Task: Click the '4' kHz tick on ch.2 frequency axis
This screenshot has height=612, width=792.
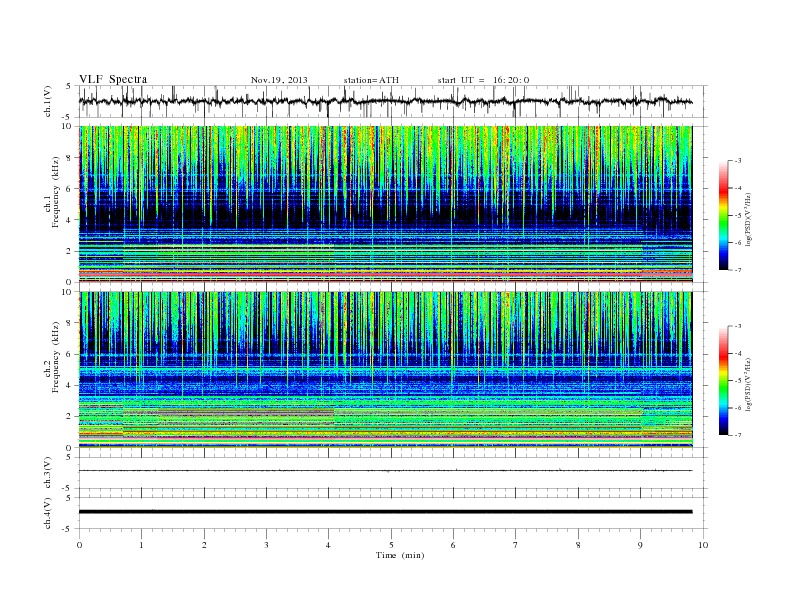Action: [70, 385]
